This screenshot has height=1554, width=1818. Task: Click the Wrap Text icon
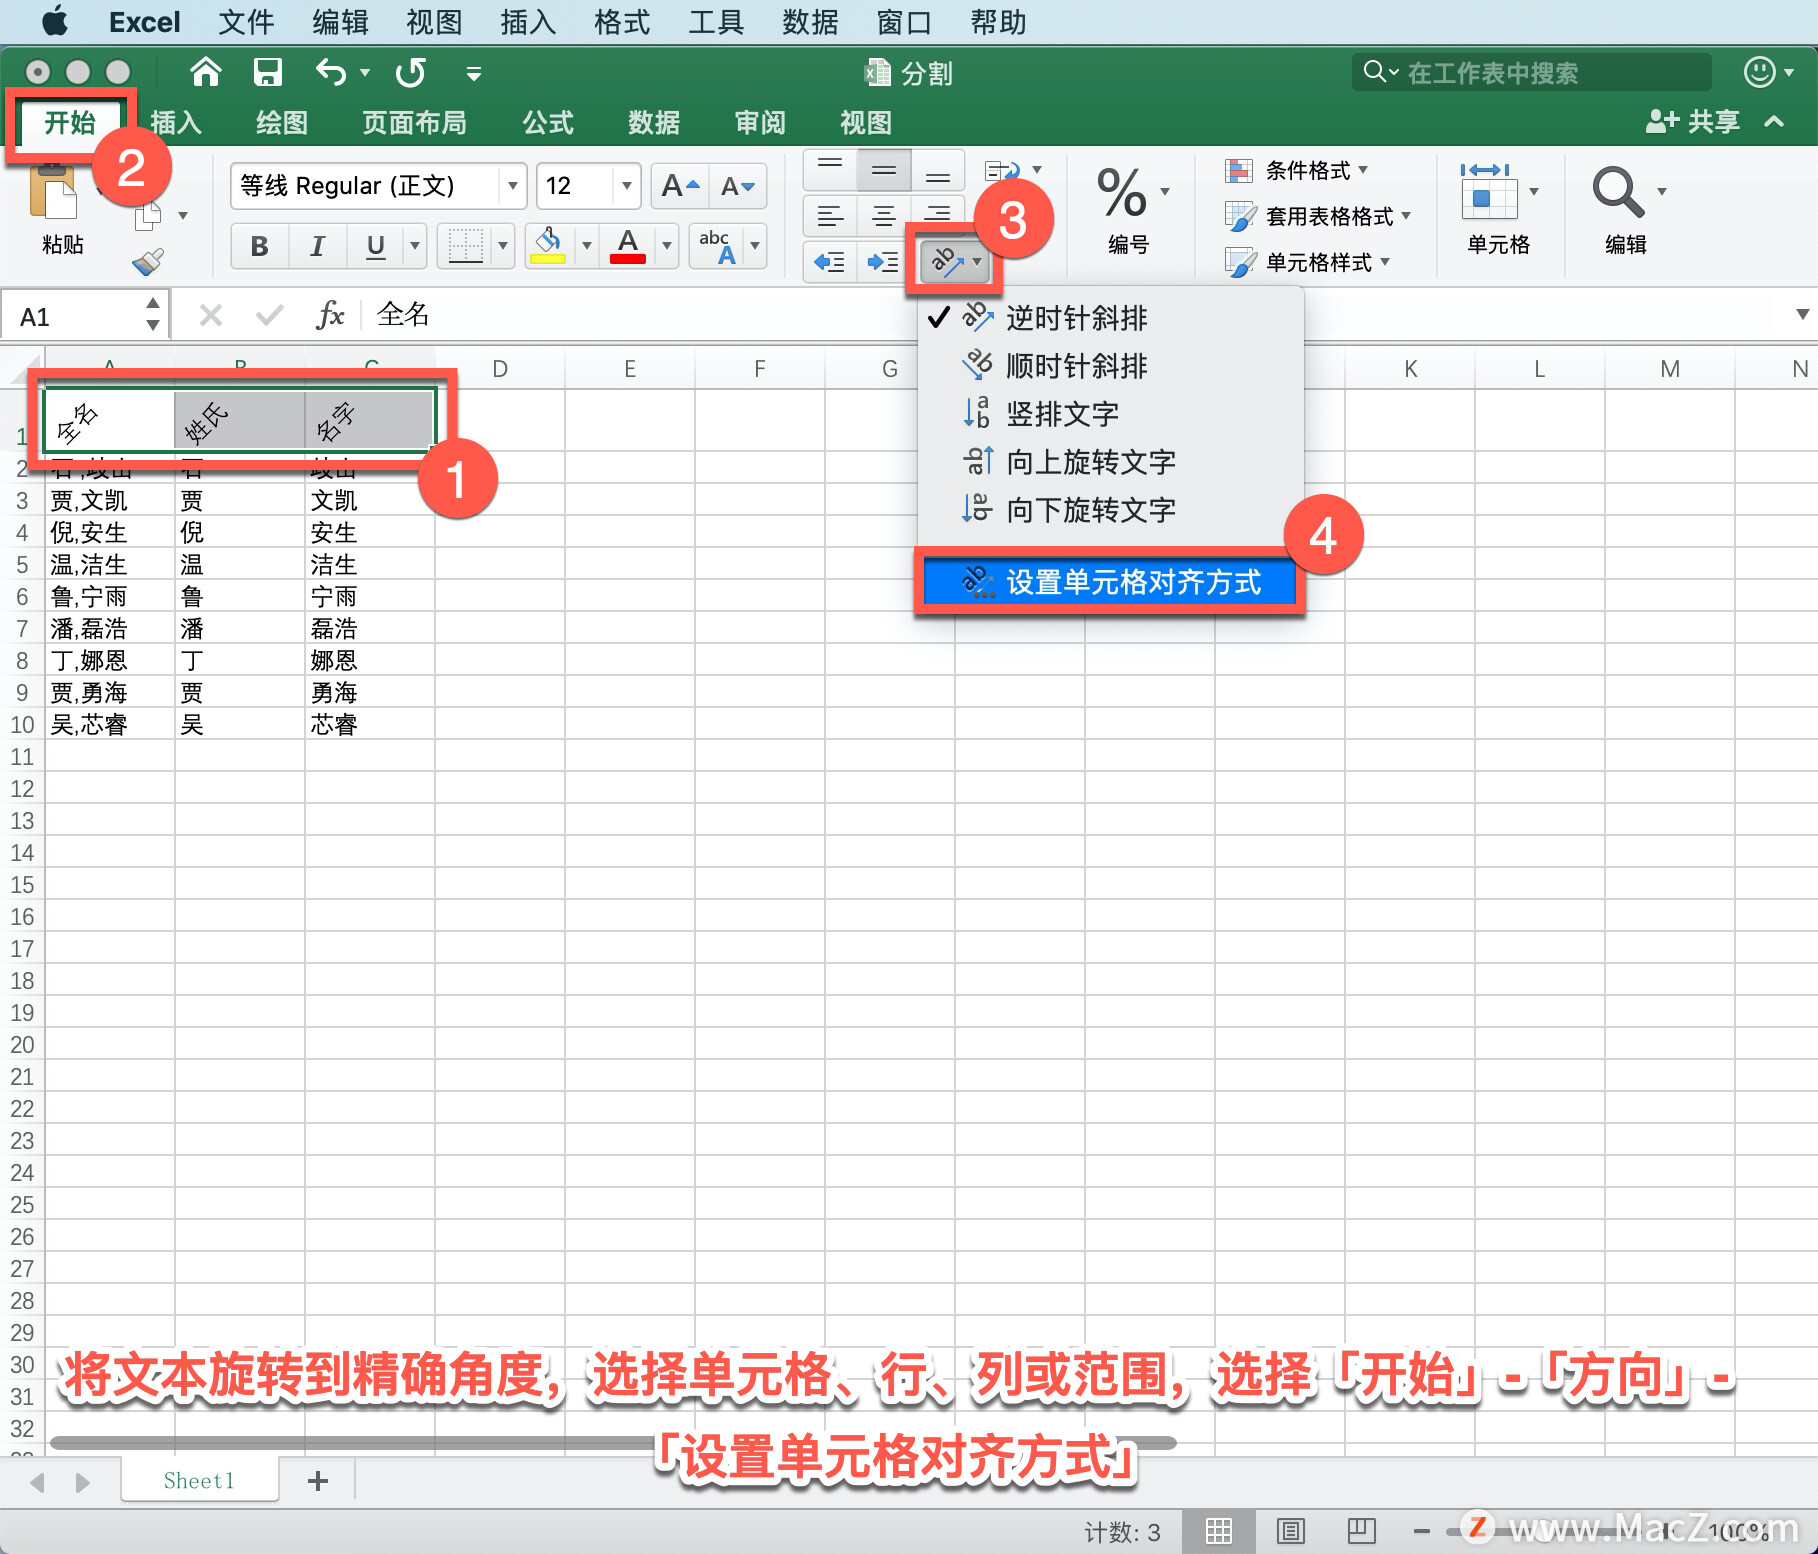1002,170
